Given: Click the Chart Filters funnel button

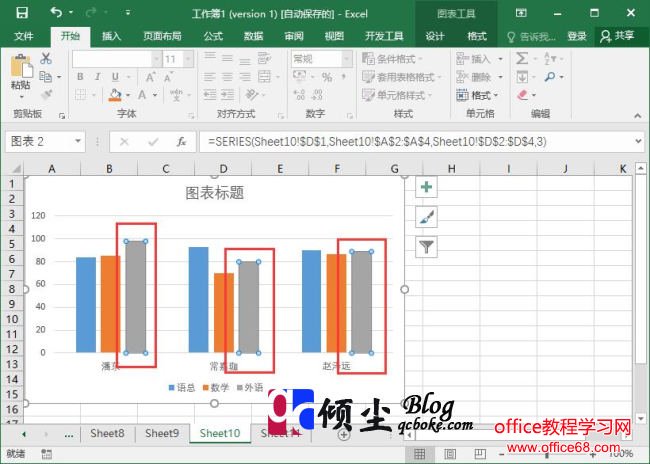Looking at the screenshot, I should click(x=426, y=247).
